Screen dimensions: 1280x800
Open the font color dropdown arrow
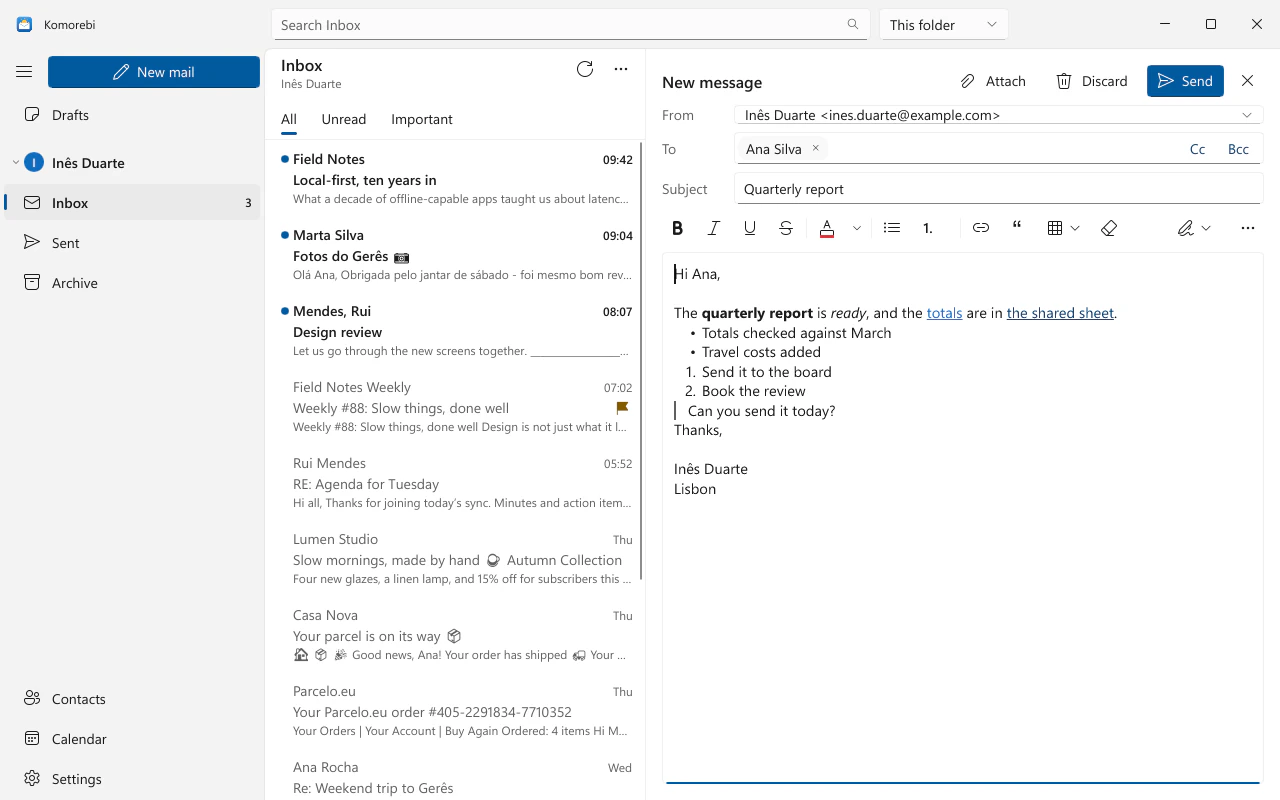pos(857,228)
